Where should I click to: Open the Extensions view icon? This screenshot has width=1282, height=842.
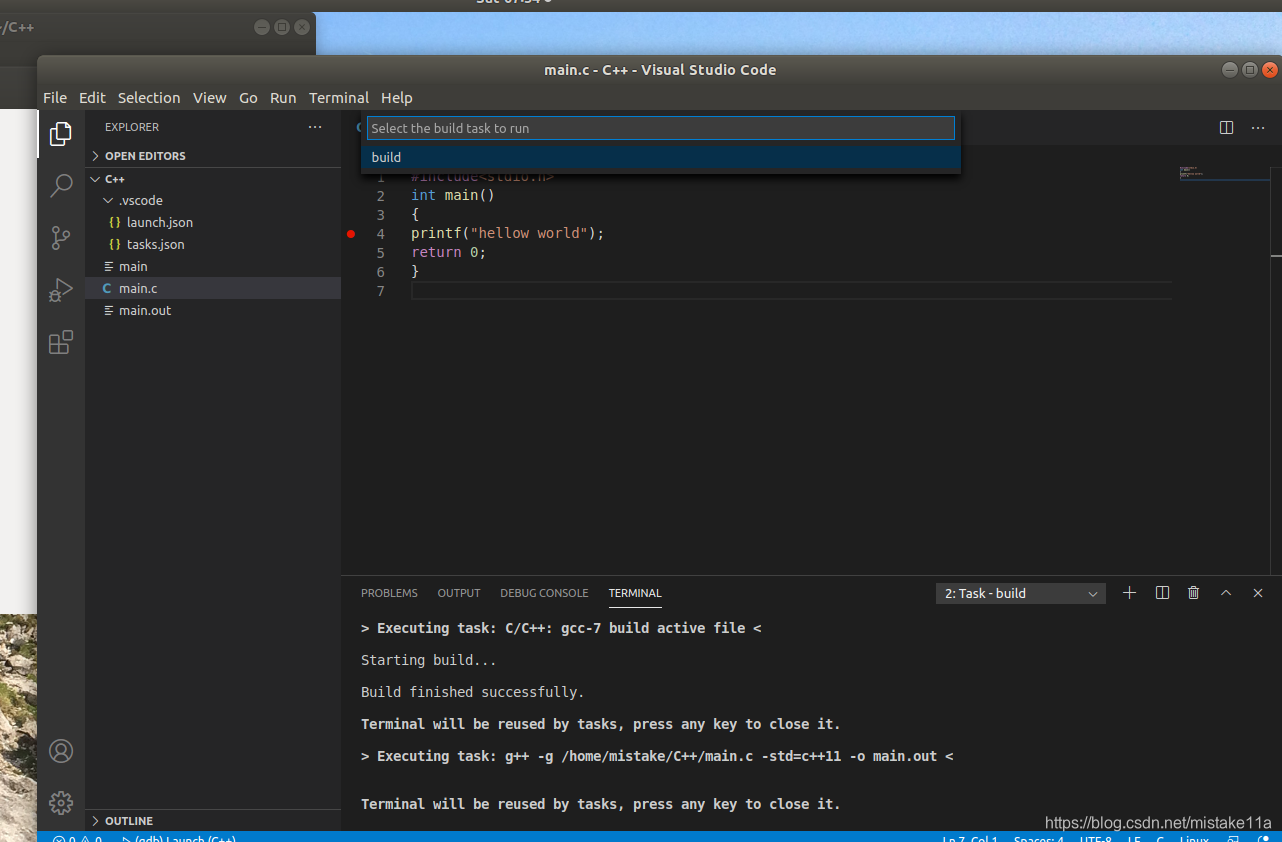[61, 342]
